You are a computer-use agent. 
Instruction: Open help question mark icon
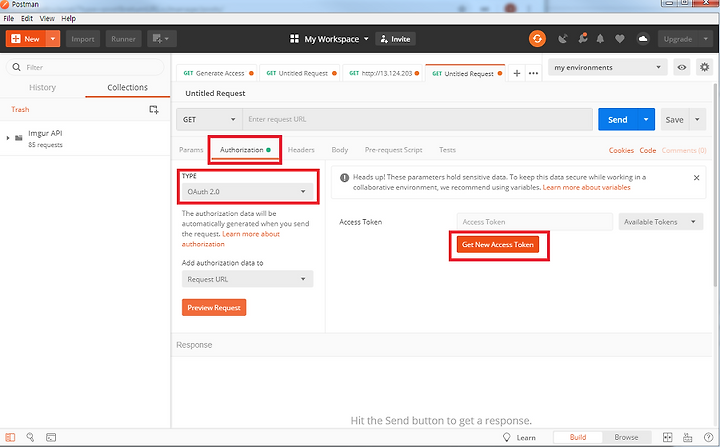(x=709, y=437)
